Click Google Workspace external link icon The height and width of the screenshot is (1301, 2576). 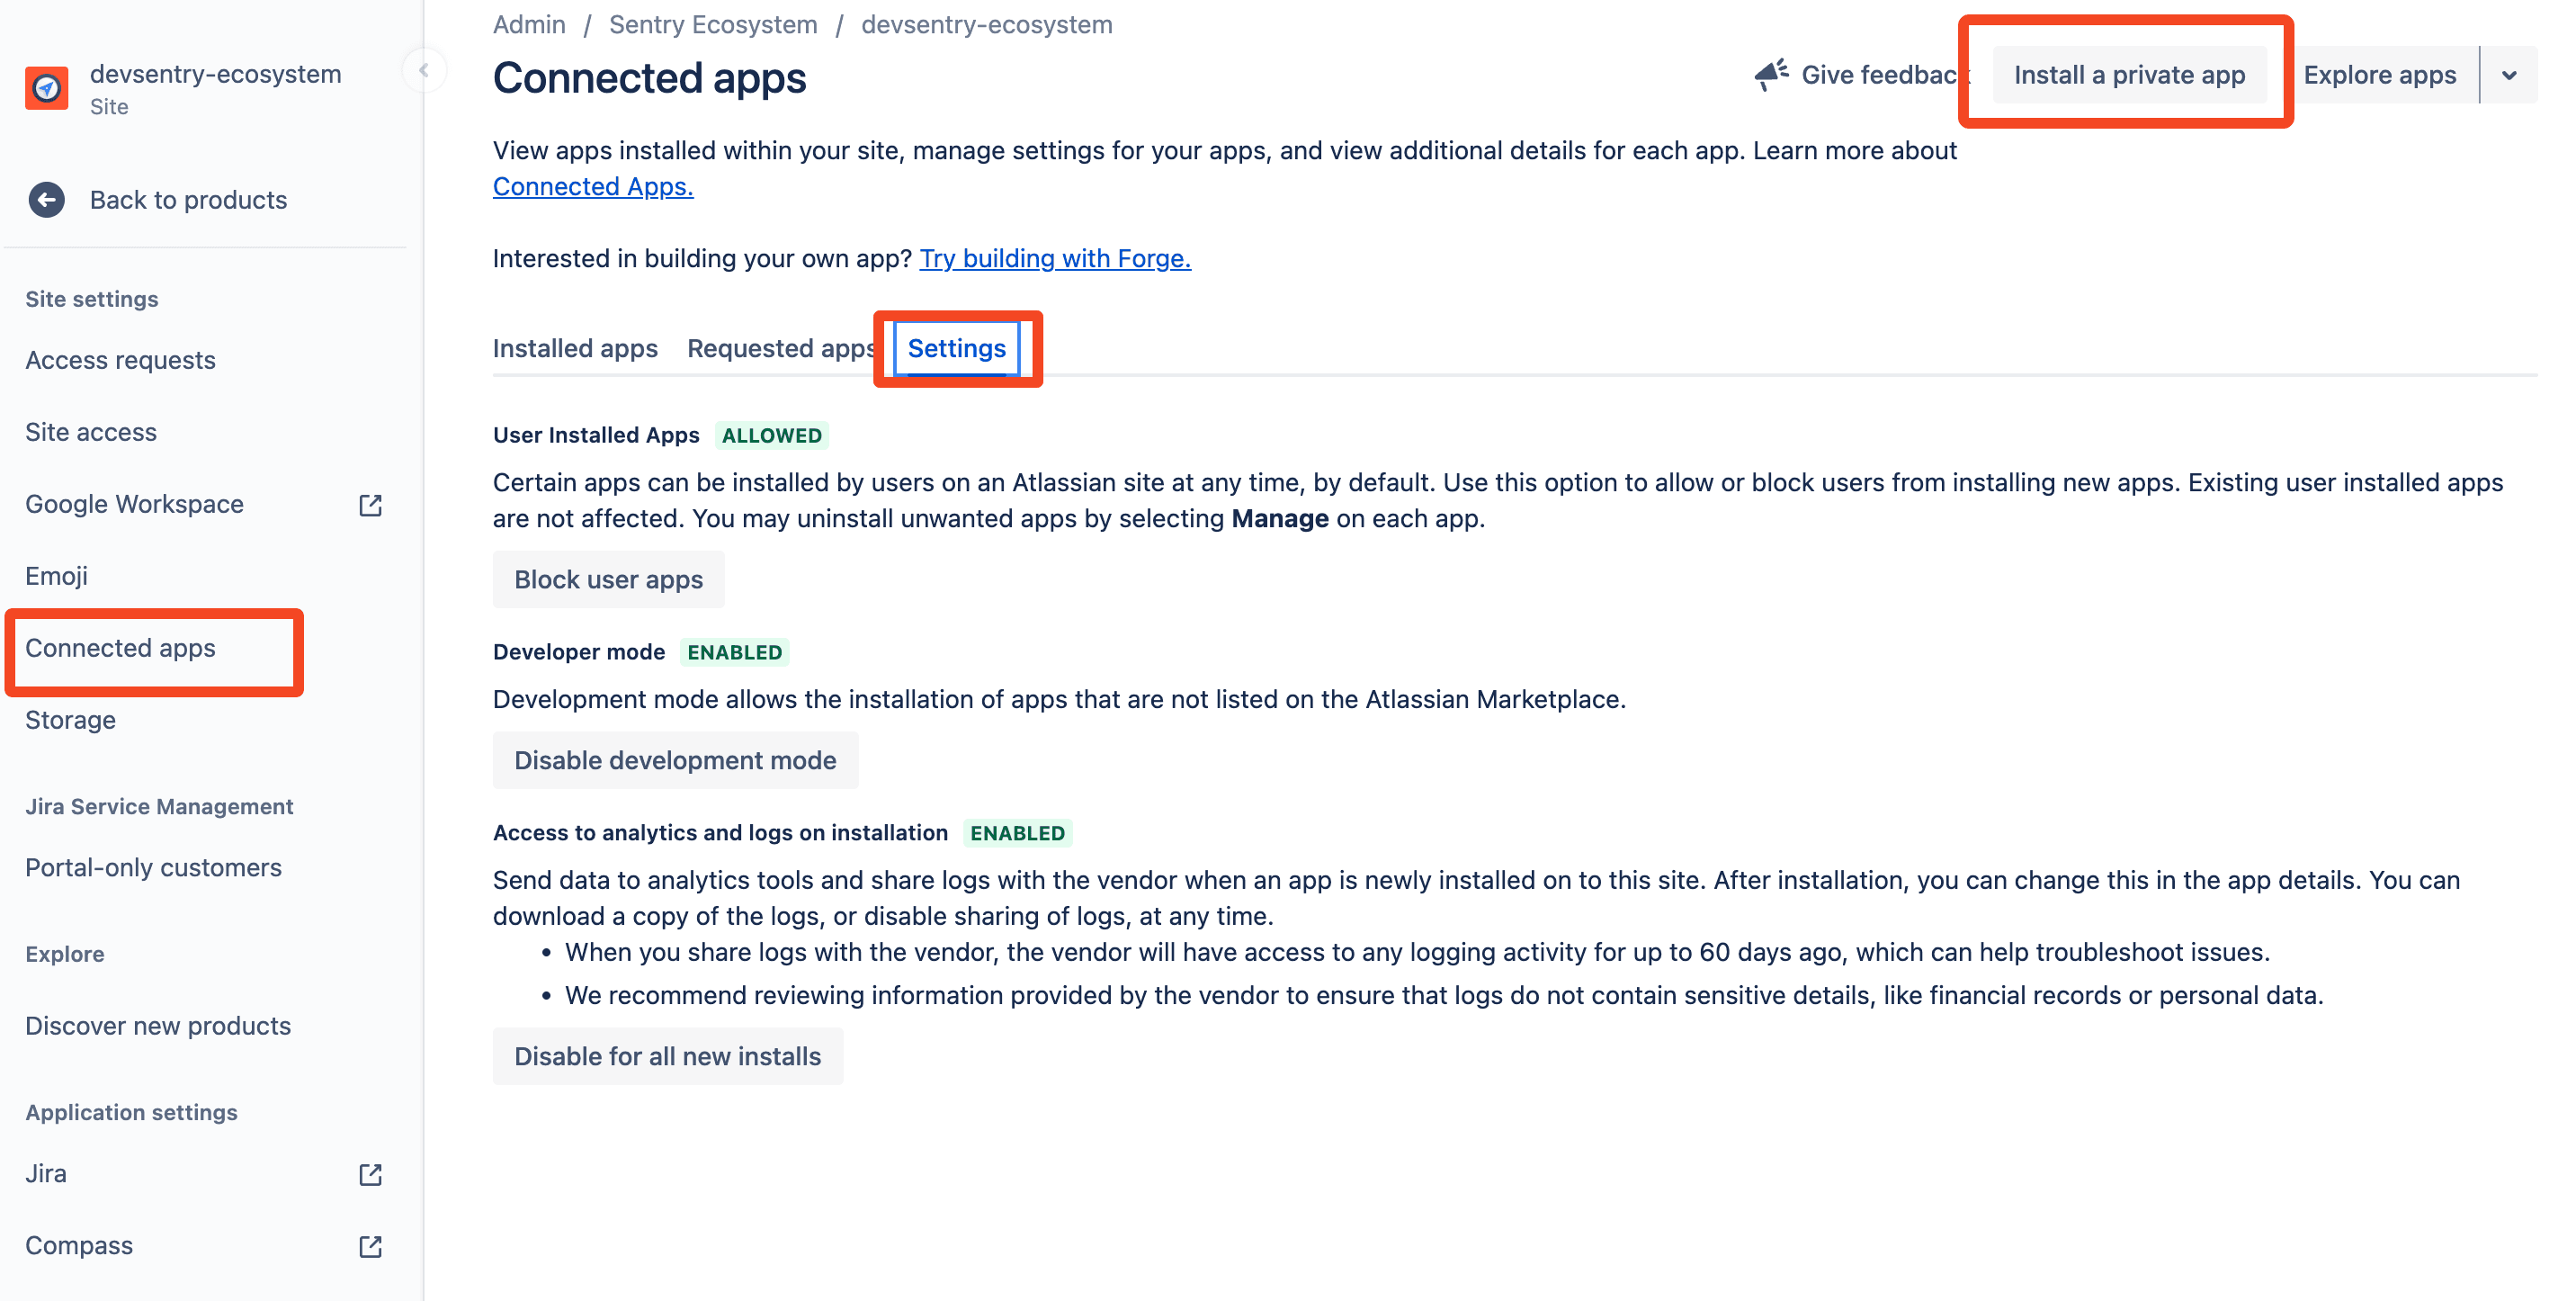(370, 505)
